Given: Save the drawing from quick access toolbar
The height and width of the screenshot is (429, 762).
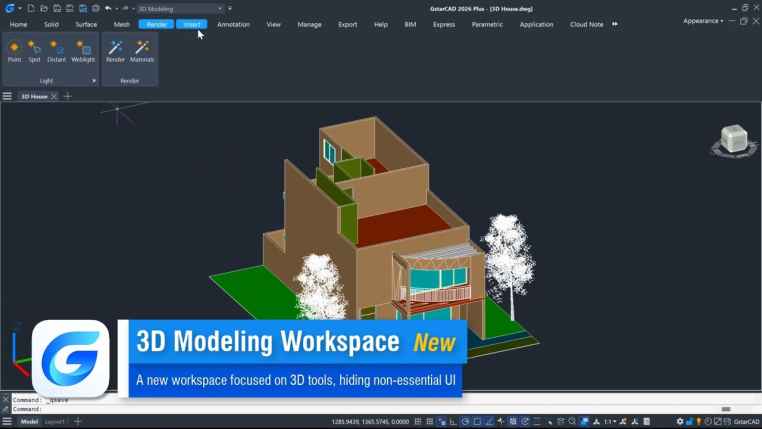Looking at the screenshot, I should 57,8.
